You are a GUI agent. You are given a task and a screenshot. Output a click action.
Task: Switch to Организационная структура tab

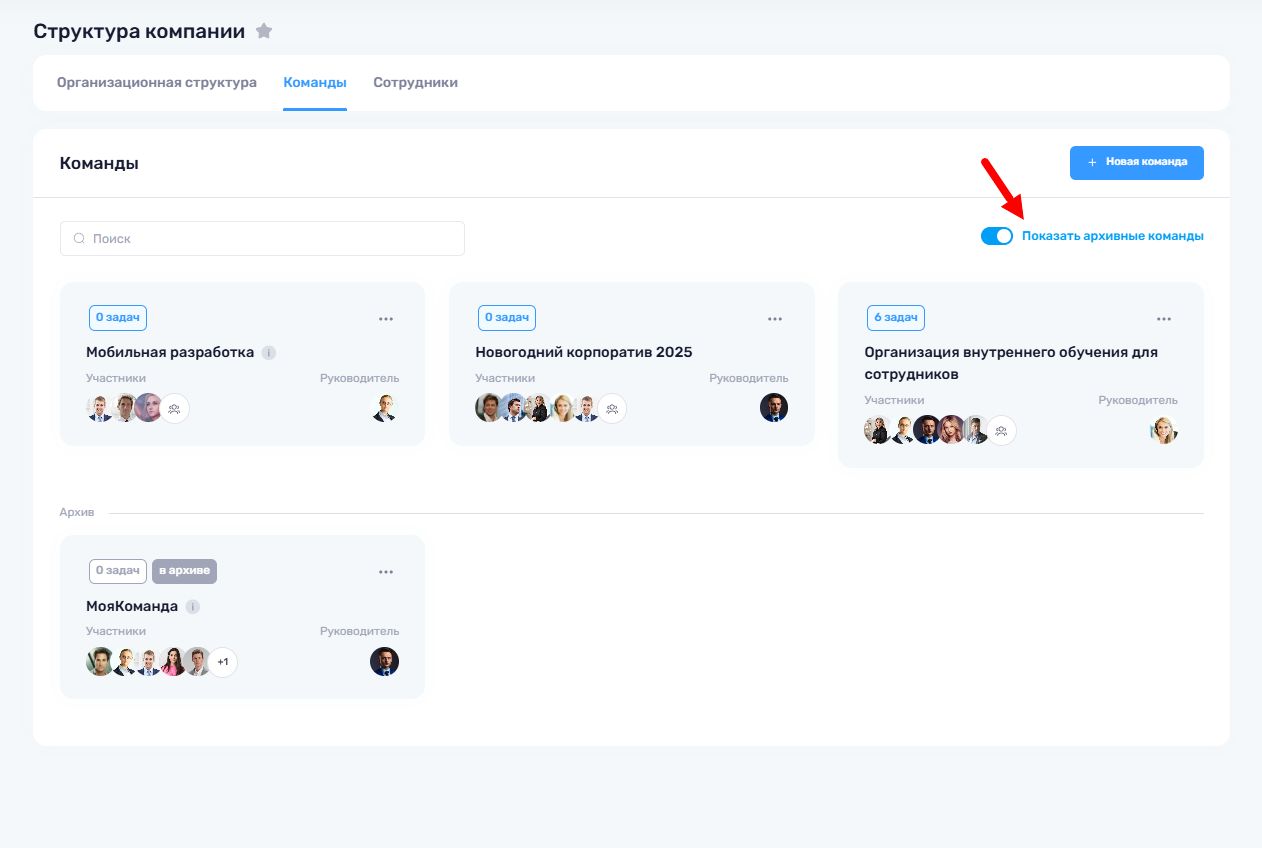(x=157, y=83)
